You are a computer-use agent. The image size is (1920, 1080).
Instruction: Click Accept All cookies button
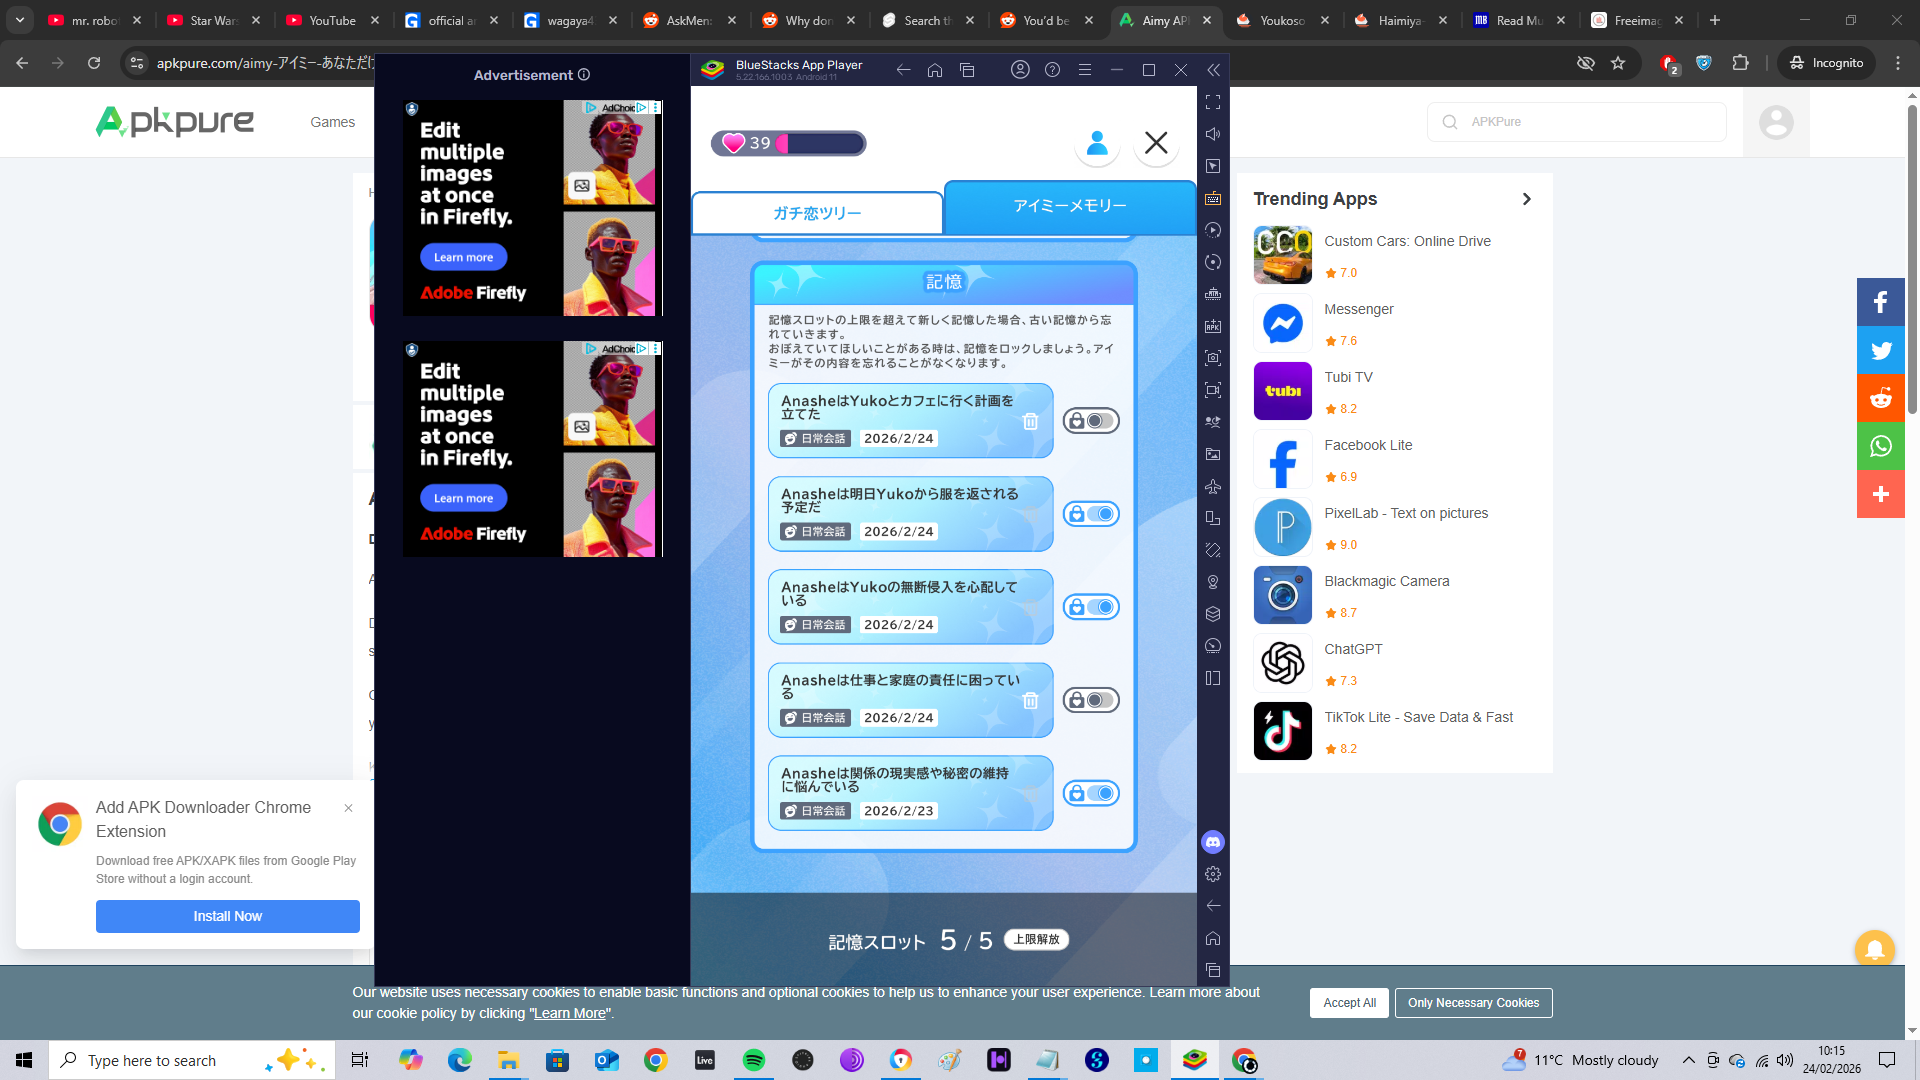[x=1348, y=1003]
